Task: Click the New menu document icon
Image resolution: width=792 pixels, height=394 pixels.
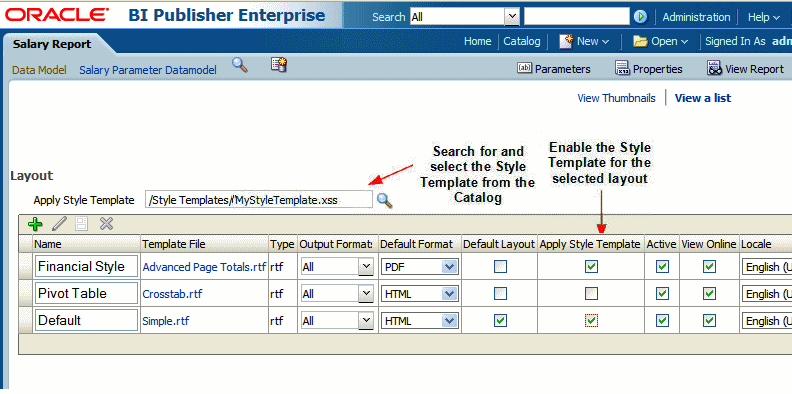Action: (566, 41)
